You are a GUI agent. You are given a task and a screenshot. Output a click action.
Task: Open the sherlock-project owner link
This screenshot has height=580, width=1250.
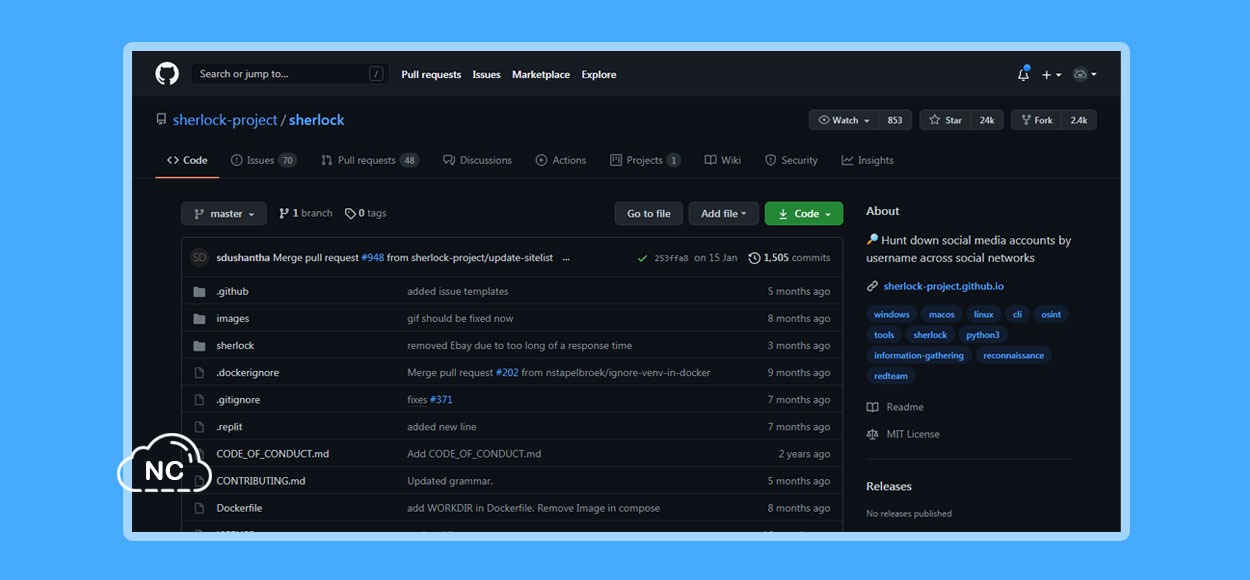tap(225, 120)
